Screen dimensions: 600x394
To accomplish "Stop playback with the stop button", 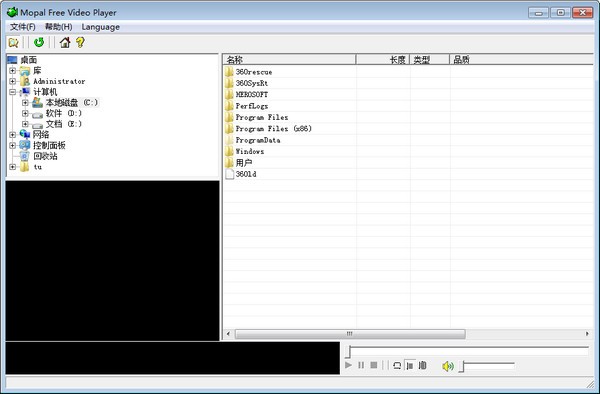I will click(374, 365).
